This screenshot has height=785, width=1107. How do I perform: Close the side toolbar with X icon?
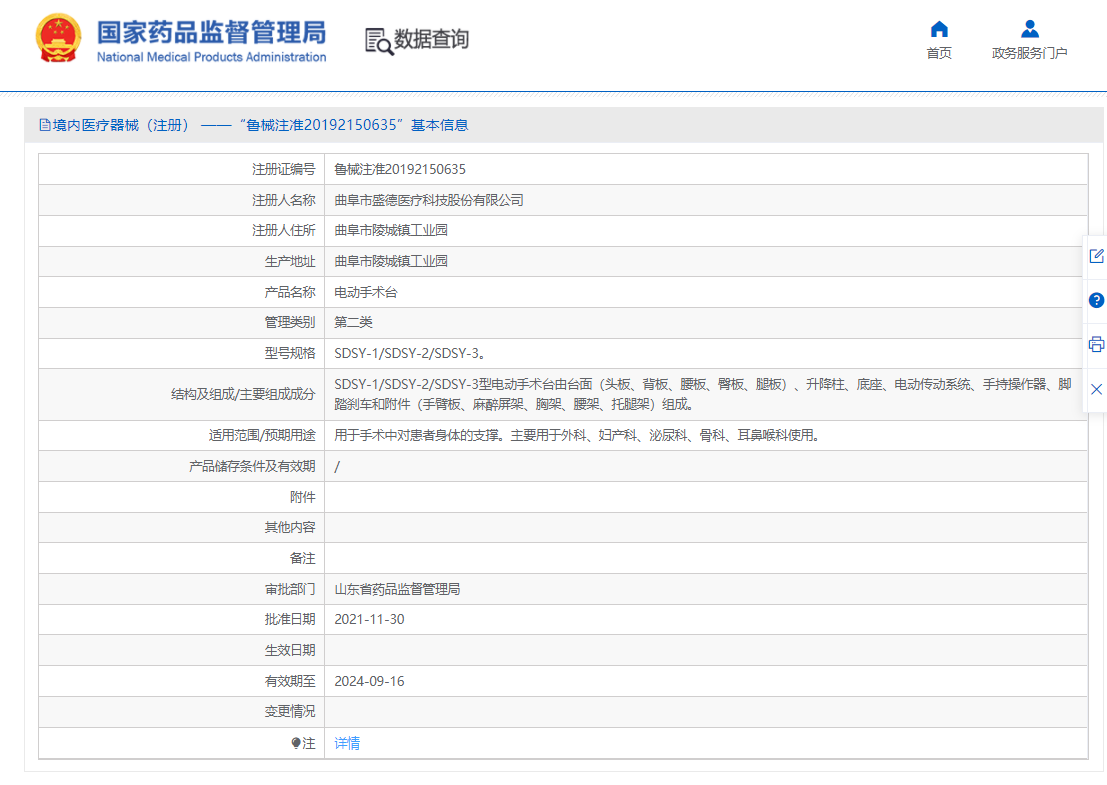click(1096, 389)
